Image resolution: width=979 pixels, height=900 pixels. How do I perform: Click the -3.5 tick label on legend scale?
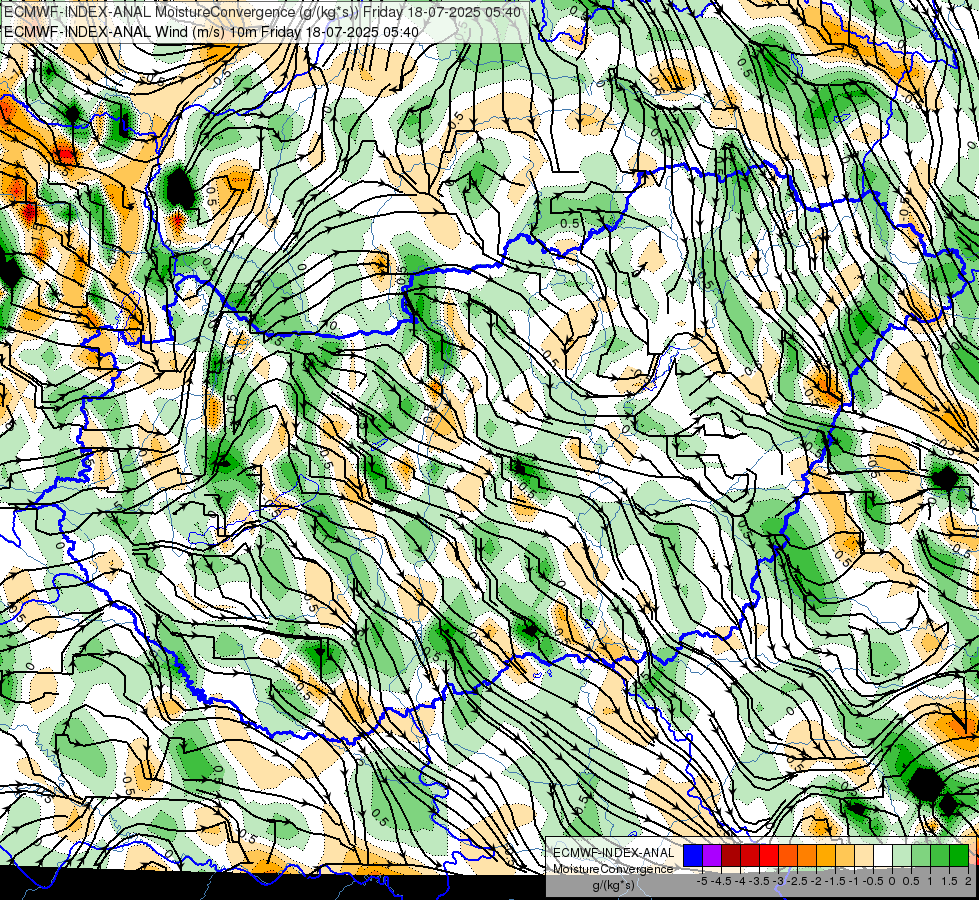(x=759, y=881)
